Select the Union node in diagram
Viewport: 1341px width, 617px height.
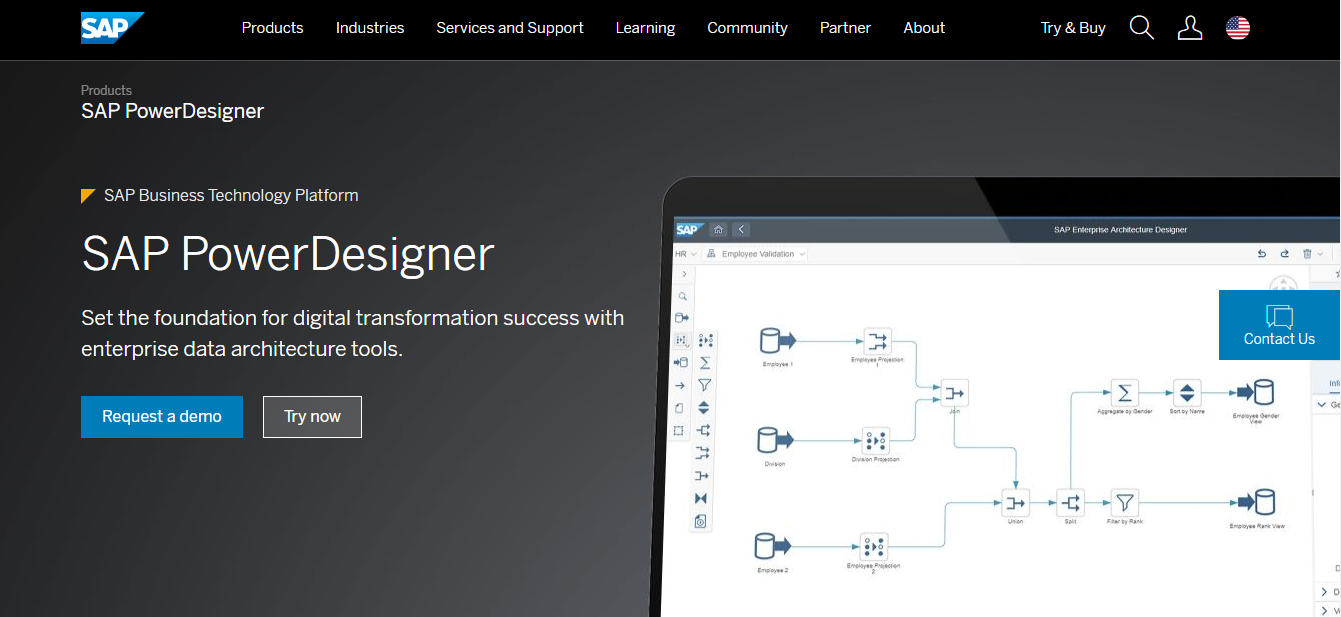tap(1015, 502)
